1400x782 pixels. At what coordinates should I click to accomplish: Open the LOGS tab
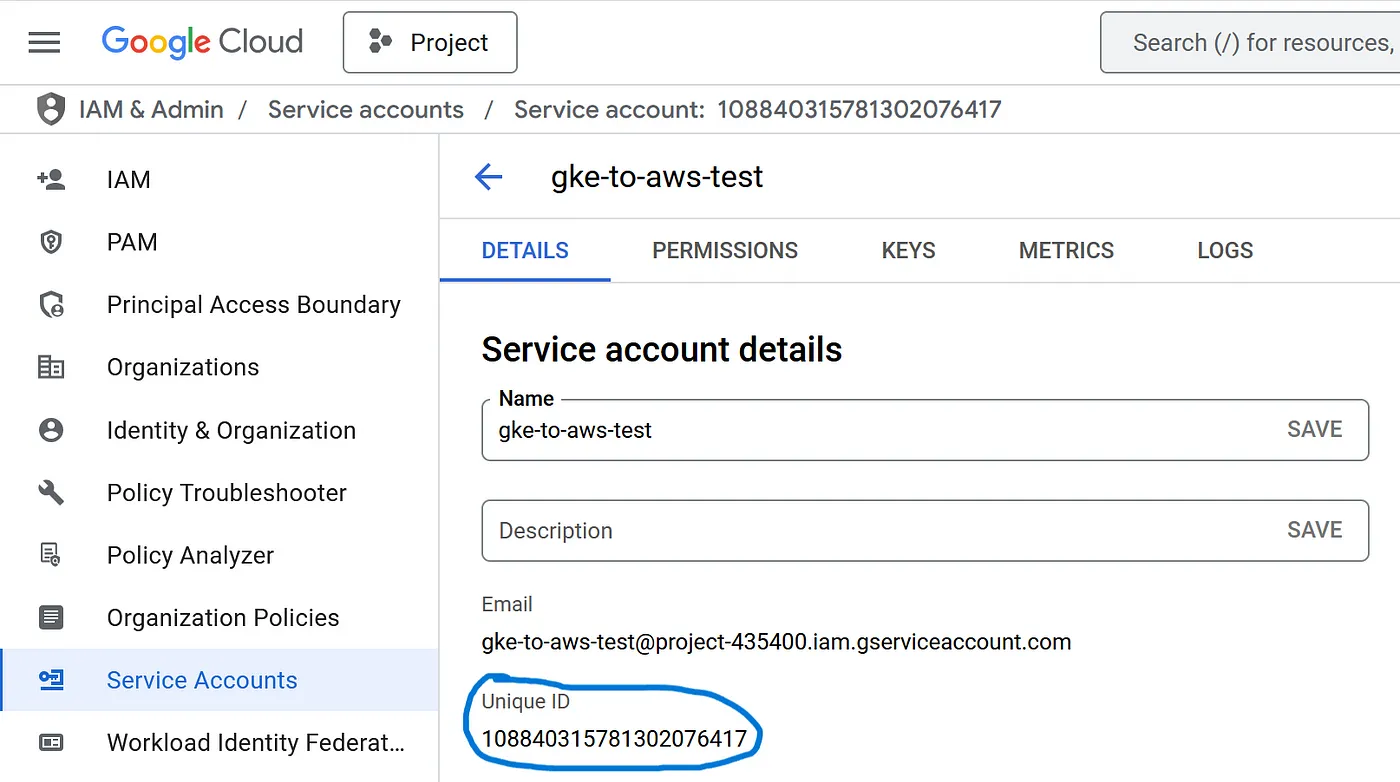[1225, 251]
